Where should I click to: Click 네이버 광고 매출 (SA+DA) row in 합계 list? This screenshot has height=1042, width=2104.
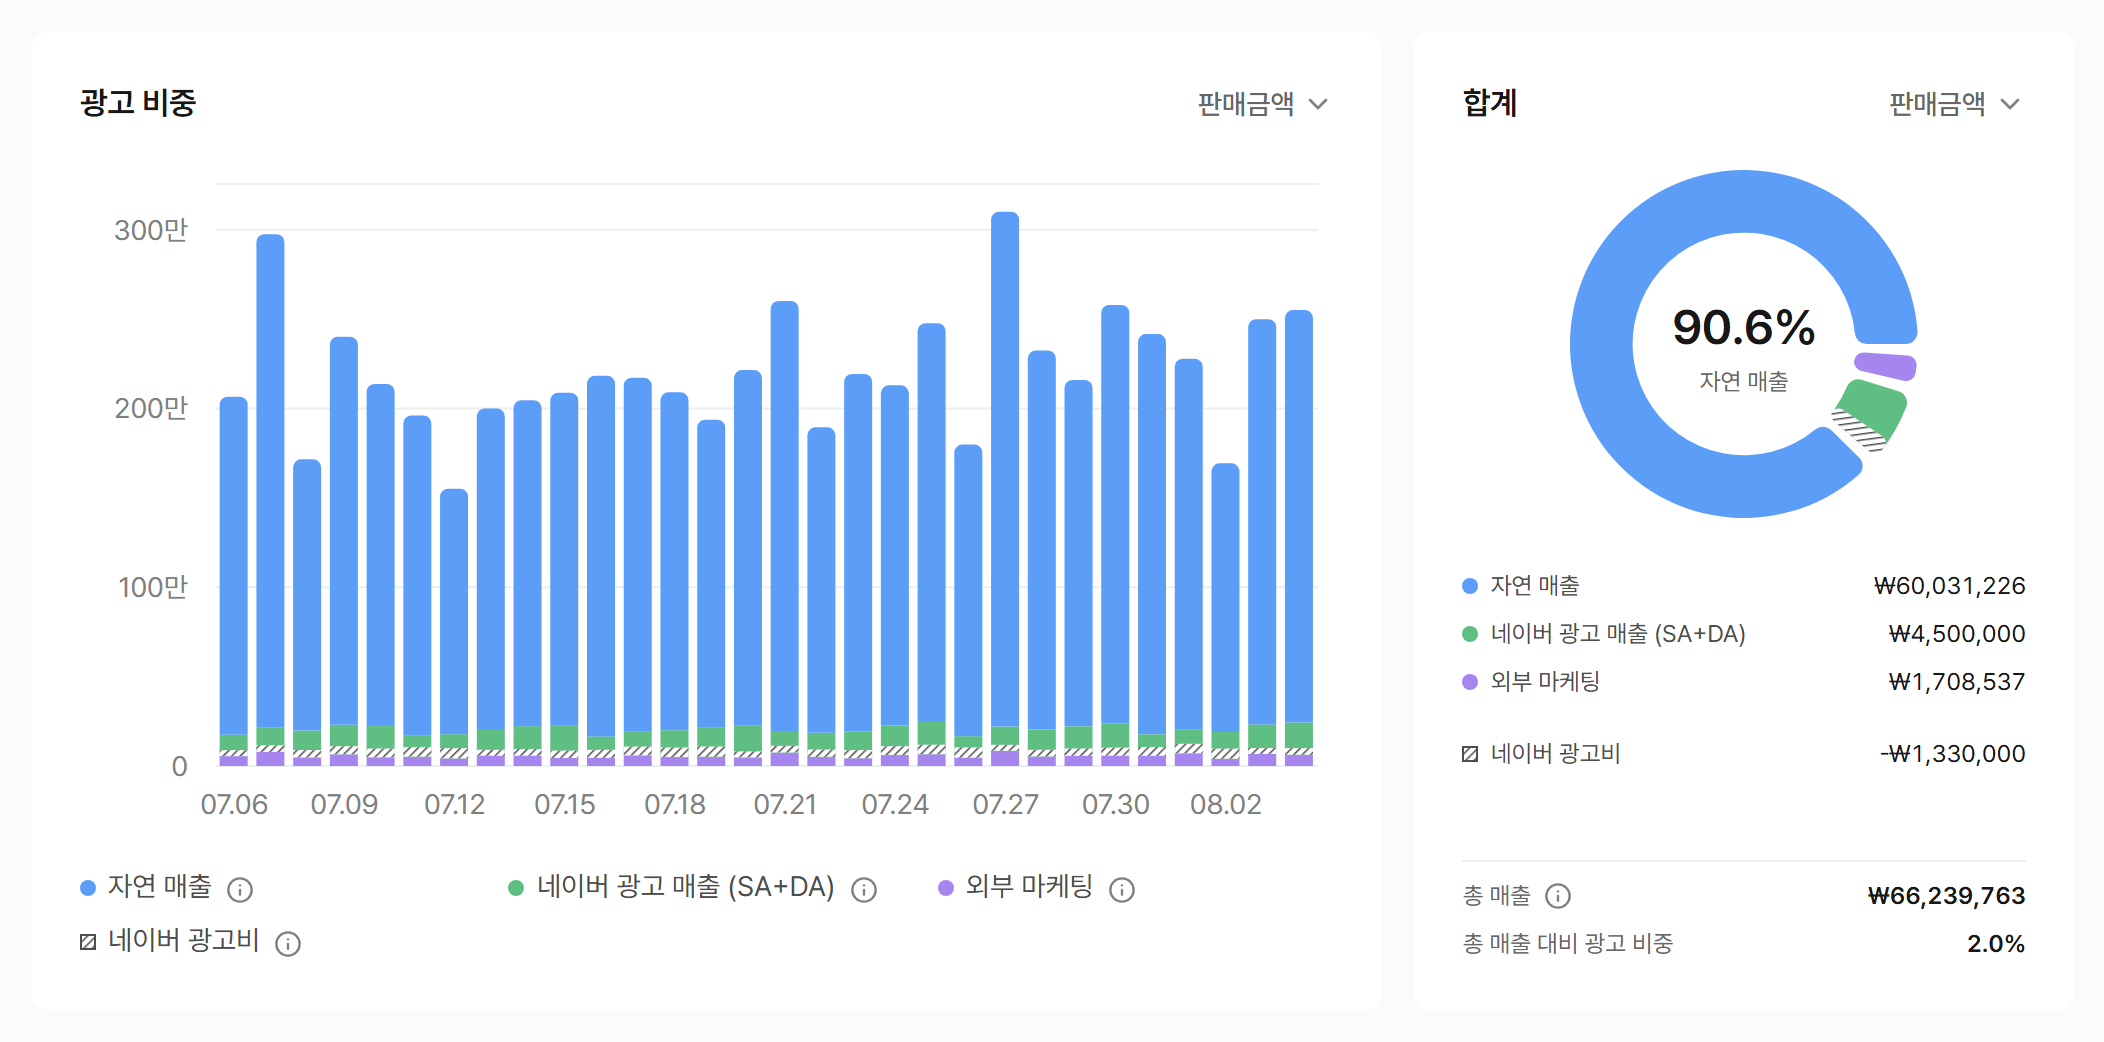click(x=1744, y=634)
